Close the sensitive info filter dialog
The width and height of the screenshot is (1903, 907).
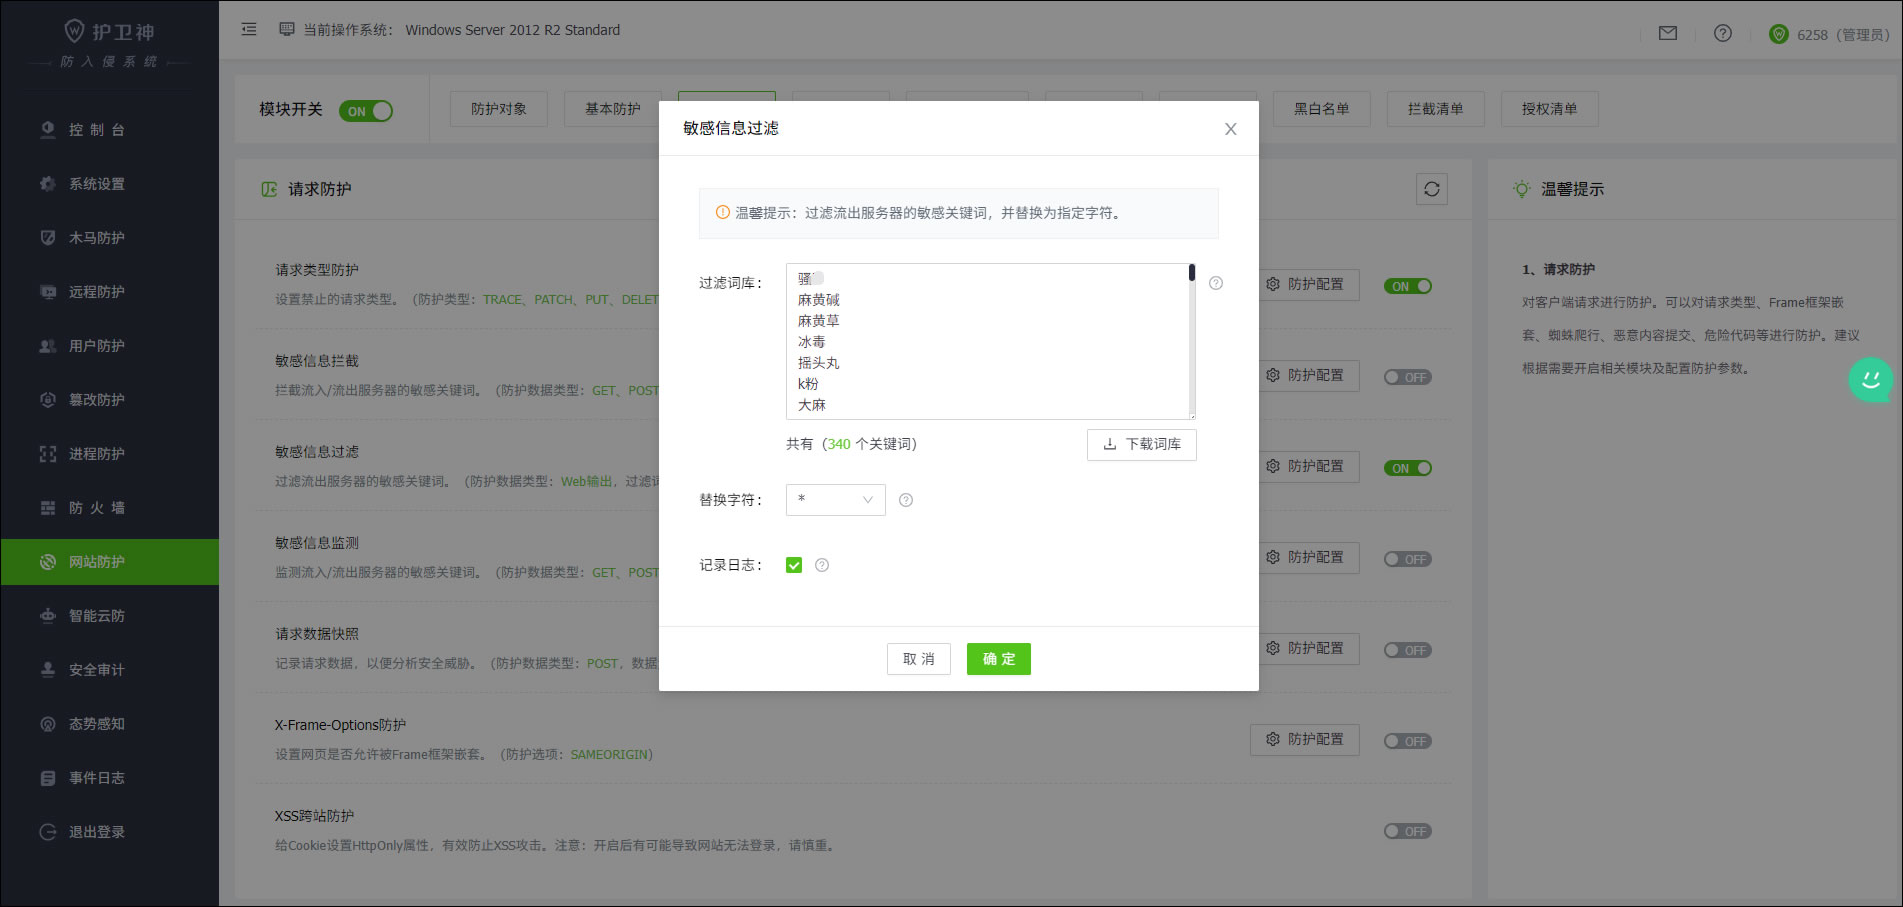(1230, 129)
